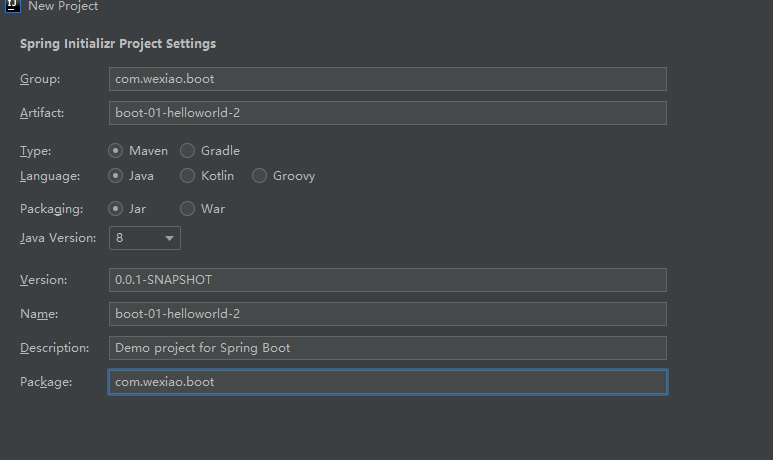Screen dimensions: 773x460
Task: Select Jar packaging option
Action: 117,209
